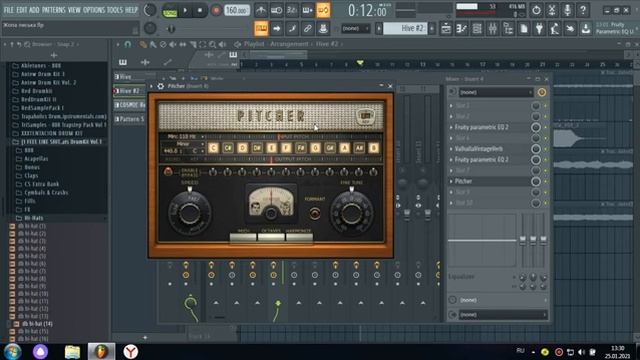Open the Hi-Hats folder in browser

pos(33,218)
